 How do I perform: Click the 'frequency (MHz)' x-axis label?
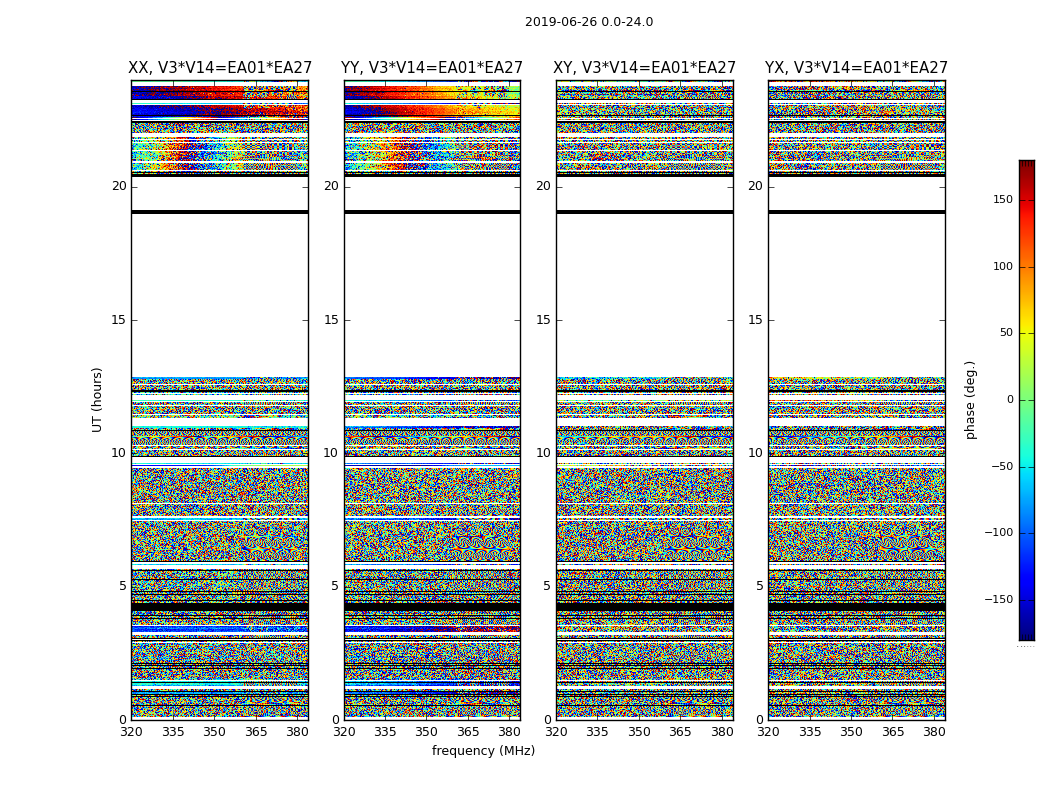[x=483, y=750]
